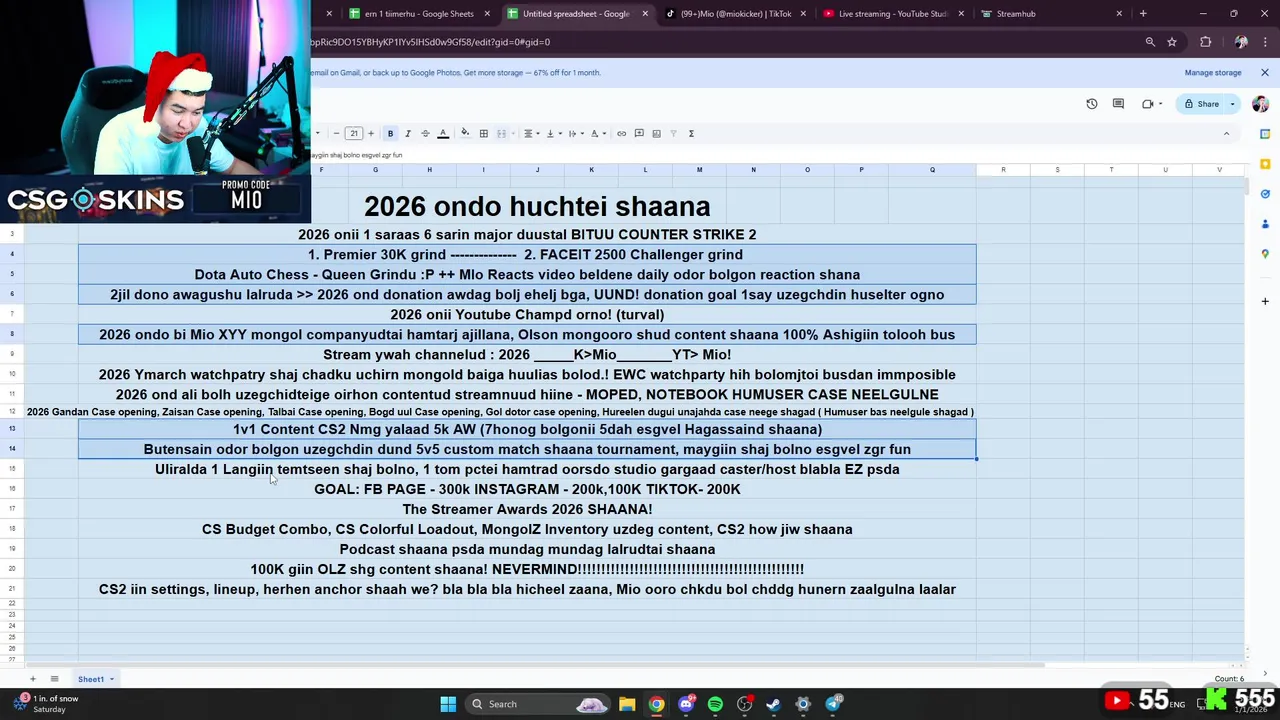Click the Share button

coord(1202,104)
